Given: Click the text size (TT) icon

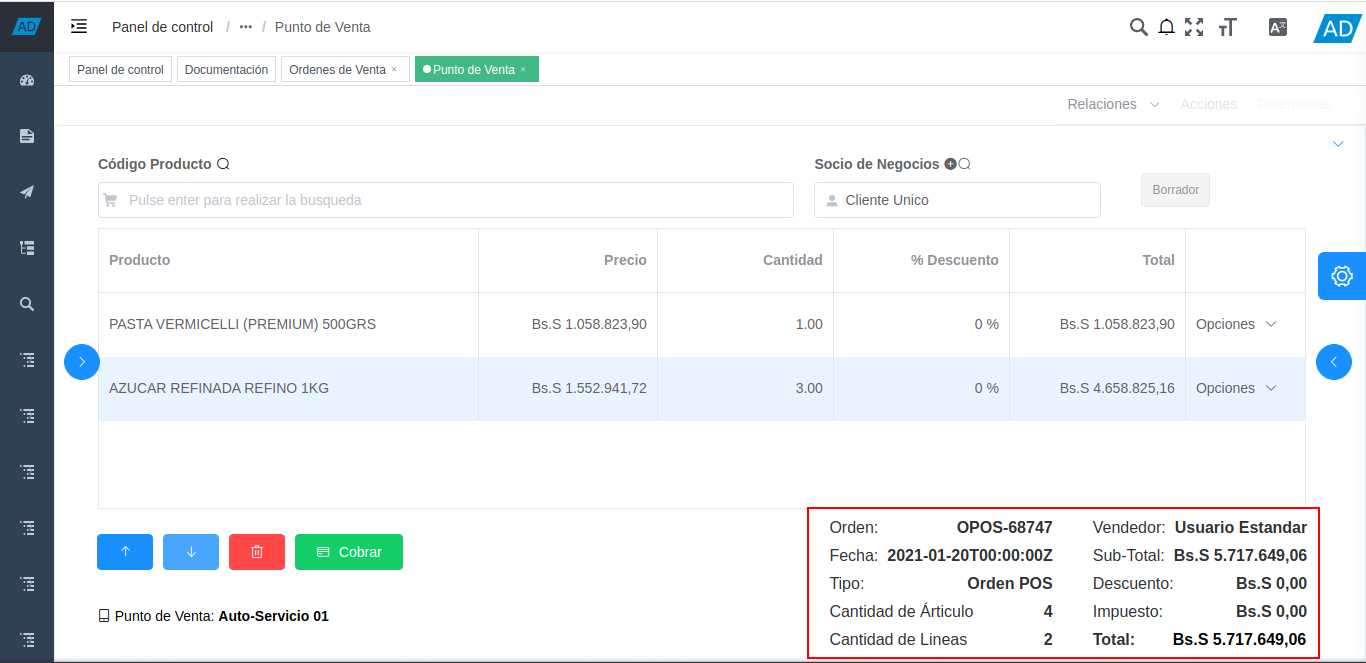Looking at the screenshot, I should (1228, 27).
